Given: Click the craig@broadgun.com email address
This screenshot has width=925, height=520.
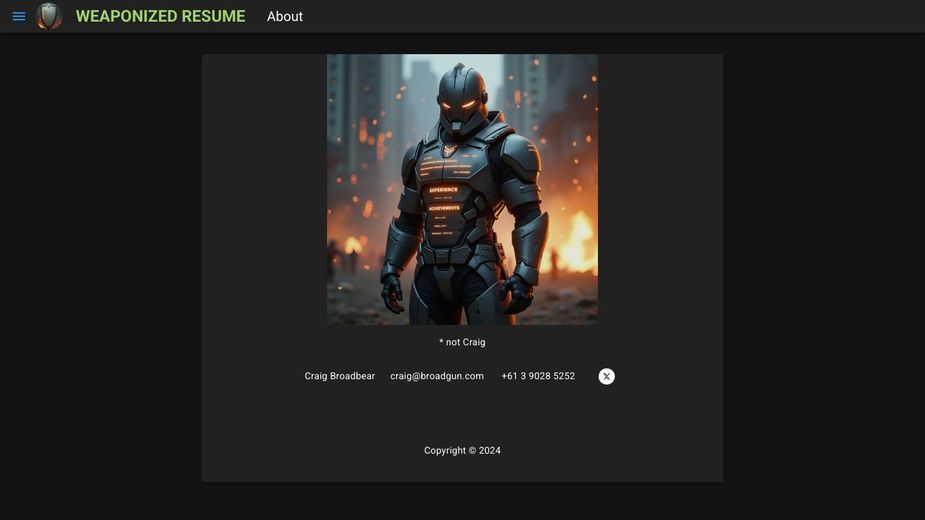Looking at the screenshot, I should point(437,376).
